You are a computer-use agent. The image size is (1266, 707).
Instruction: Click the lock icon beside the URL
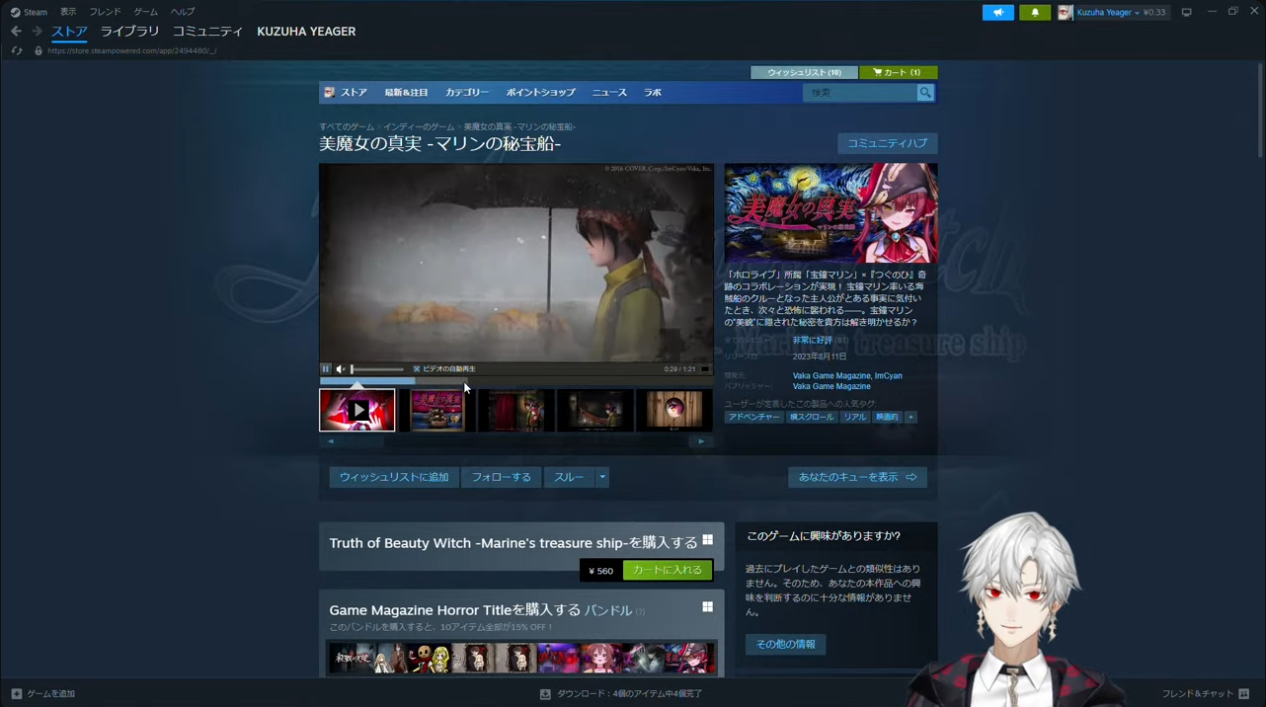pos(38,50)
